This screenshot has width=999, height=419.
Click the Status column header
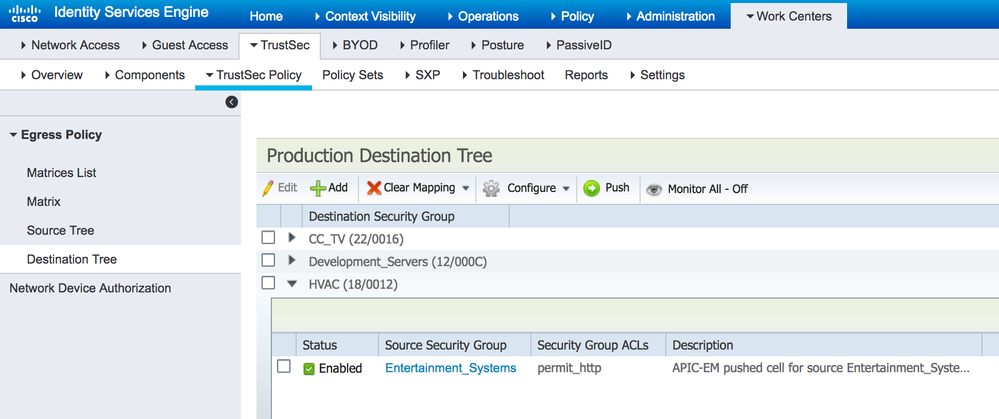click(x=337, y=345)
